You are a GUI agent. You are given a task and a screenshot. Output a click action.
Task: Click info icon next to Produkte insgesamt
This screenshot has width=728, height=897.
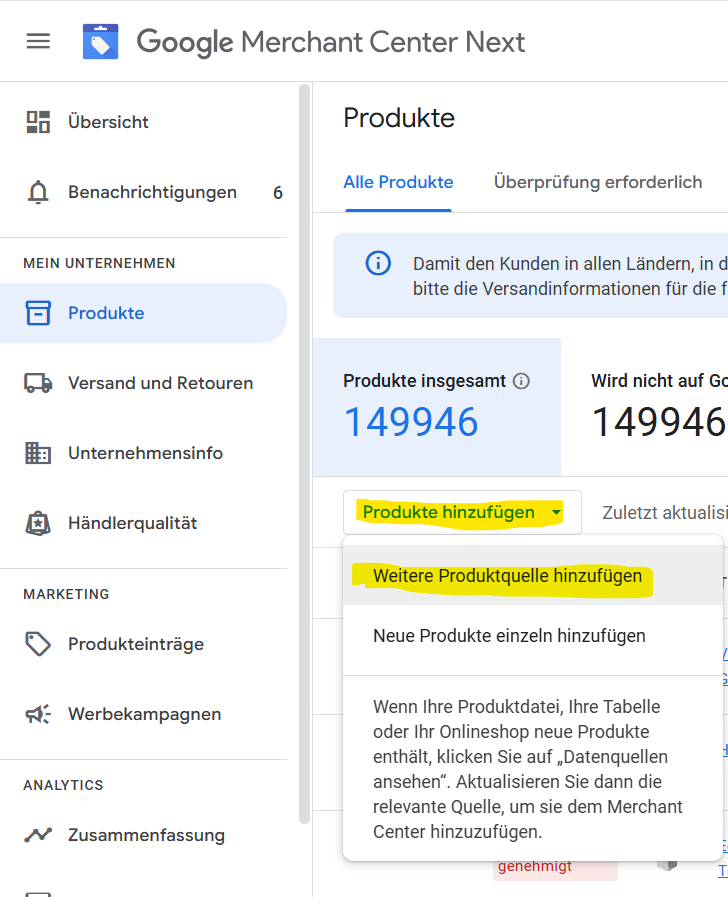521,381
